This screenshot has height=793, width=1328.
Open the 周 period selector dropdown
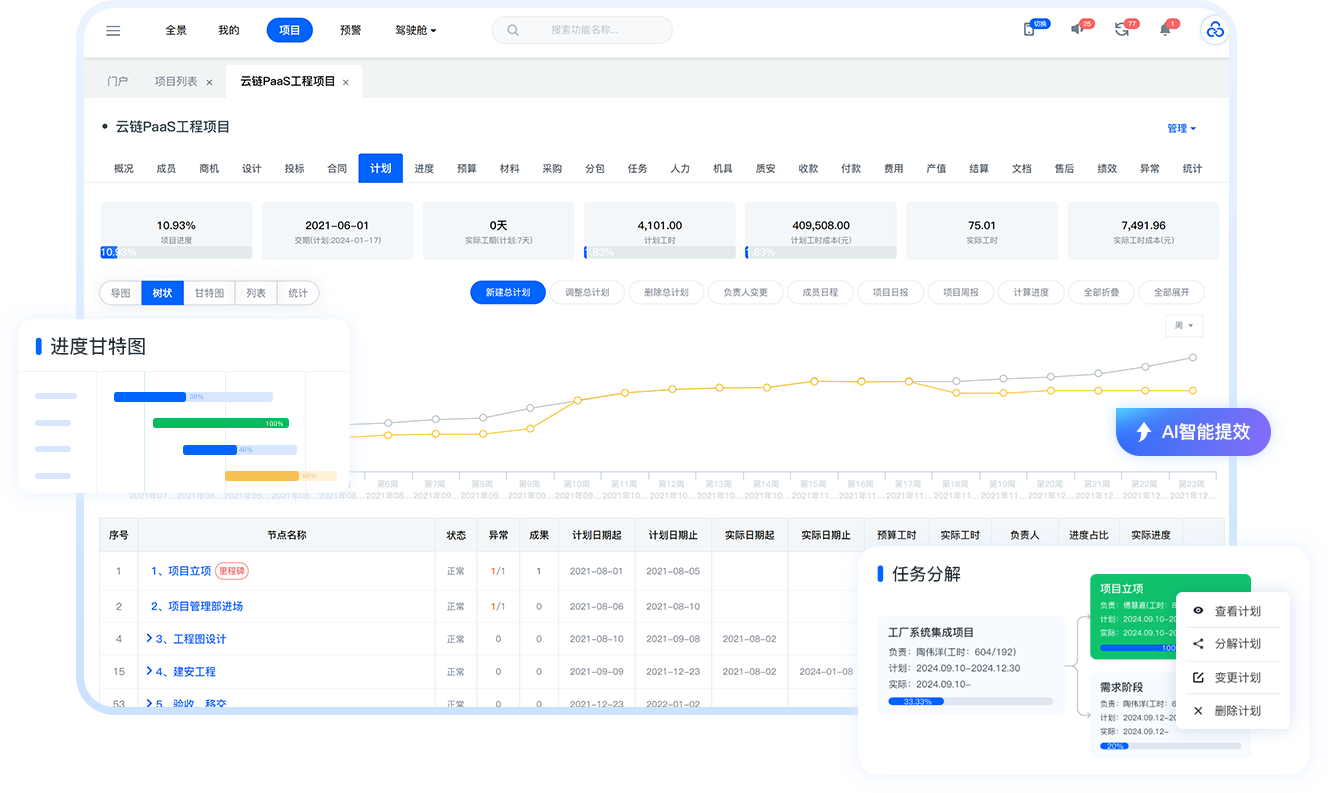pos(1184,326)
